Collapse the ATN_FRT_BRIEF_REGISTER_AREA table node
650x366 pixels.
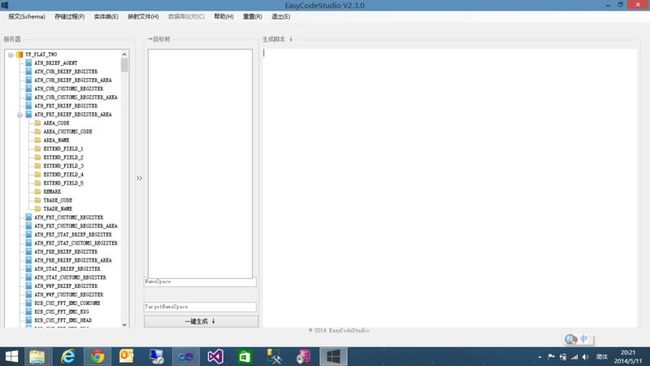pyautogui.click(x=19, y=114)
